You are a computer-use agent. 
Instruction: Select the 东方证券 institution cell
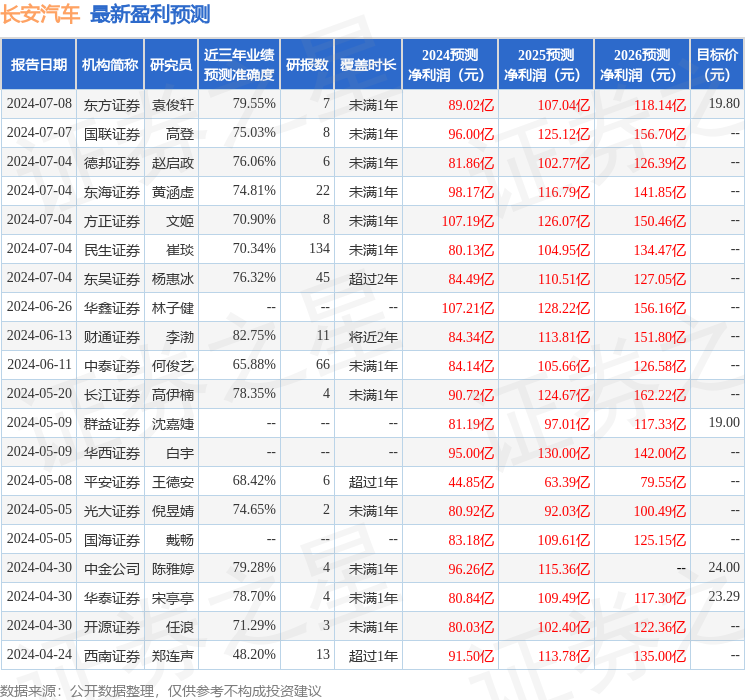click(112, 105)
